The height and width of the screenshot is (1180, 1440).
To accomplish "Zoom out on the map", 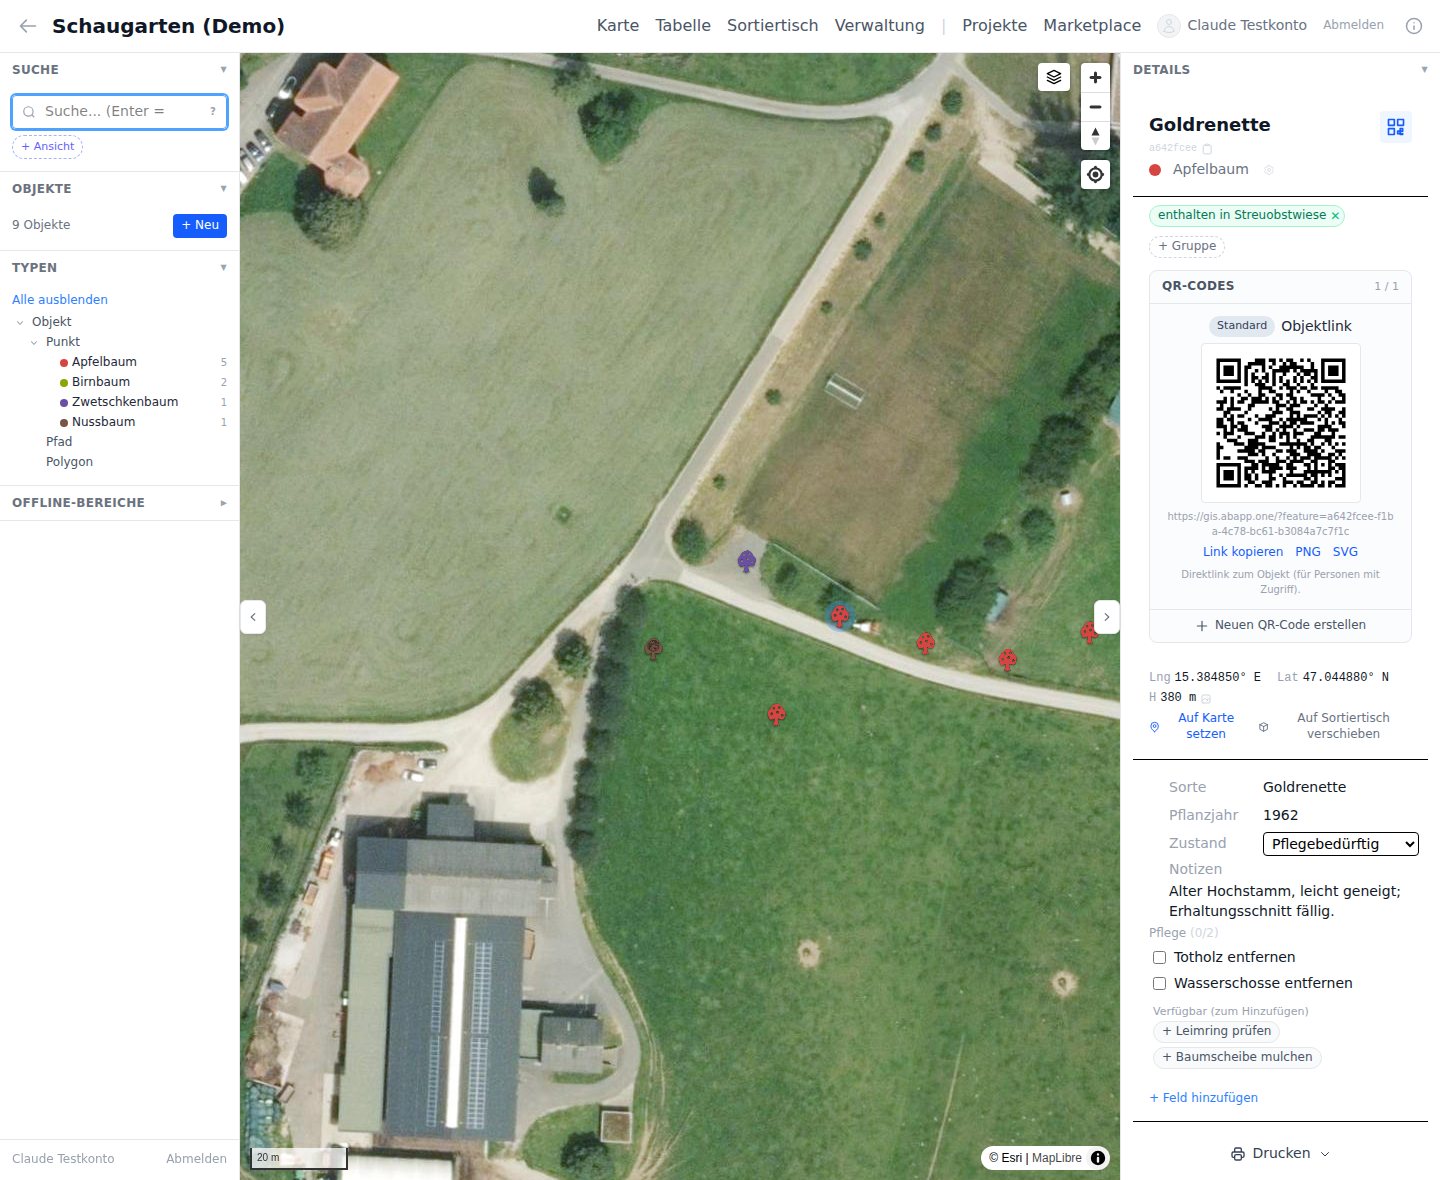I will (1096, 107).
